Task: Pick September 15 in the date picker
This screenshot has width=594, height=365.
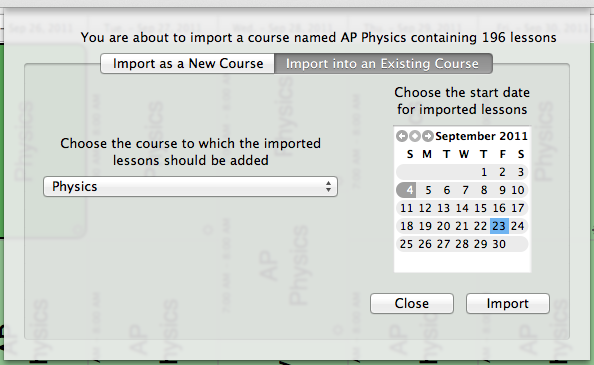Action: pos(480,208)
